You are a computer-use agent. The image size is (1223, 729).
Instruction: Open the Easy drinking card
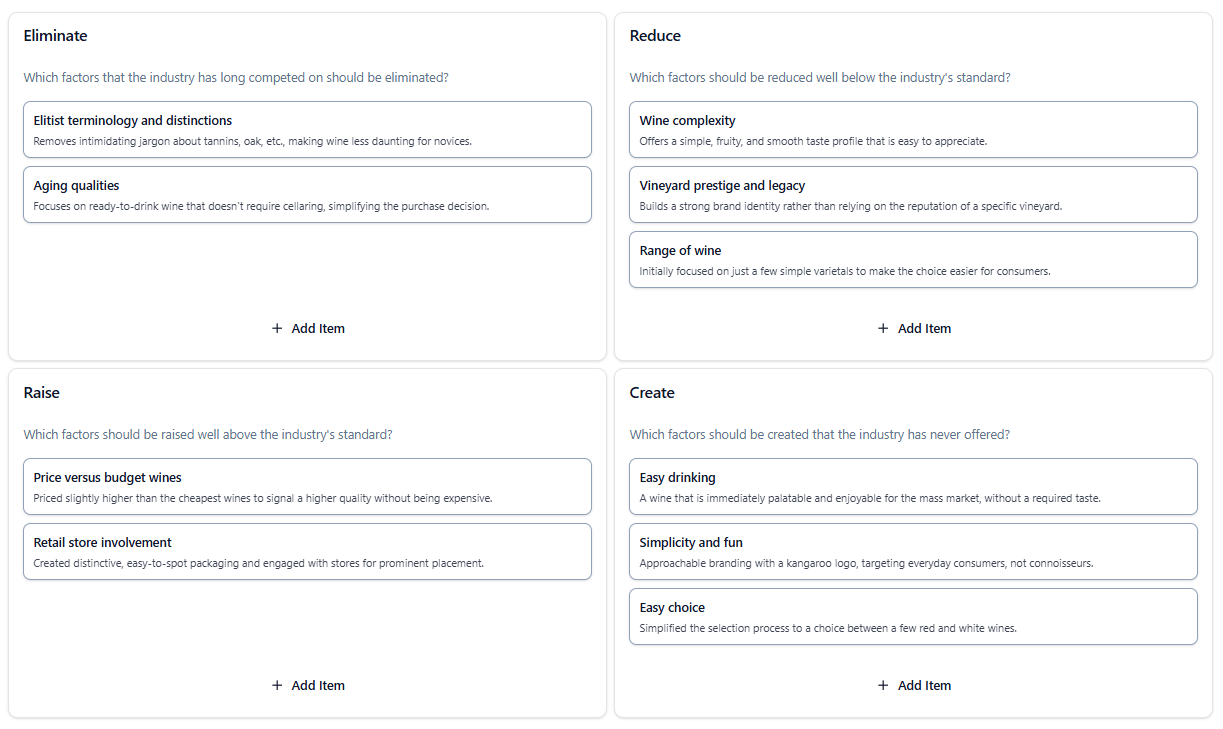tap(913, 486)
